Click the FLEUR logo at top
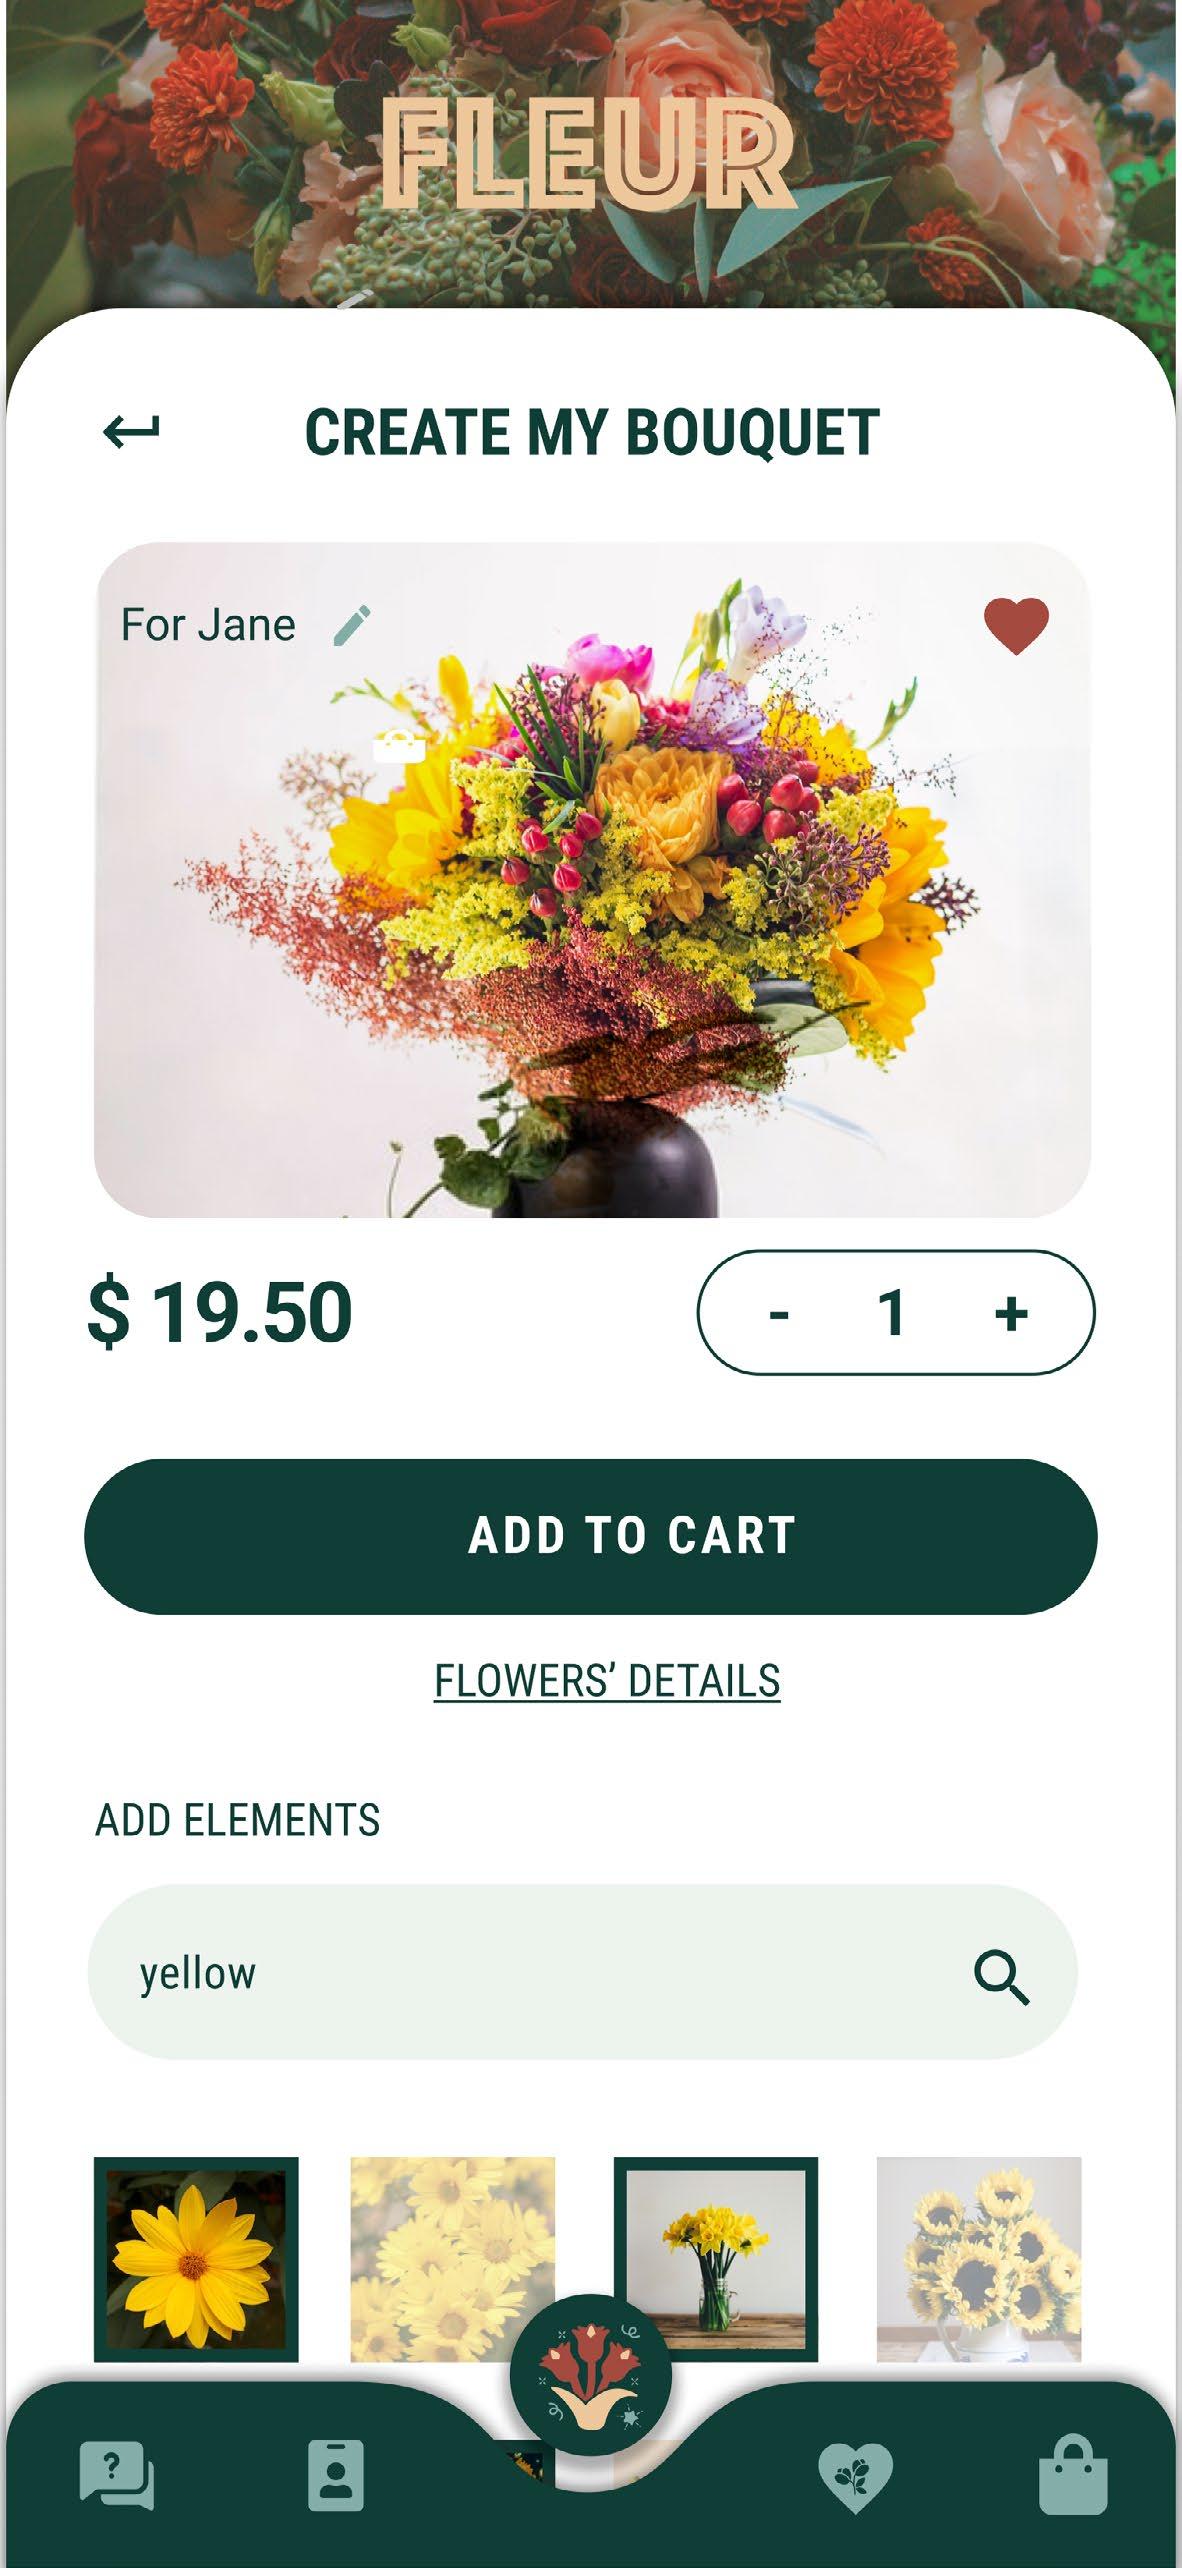The height and width of the screenshot is (2568, 1182). coord(589,152)
